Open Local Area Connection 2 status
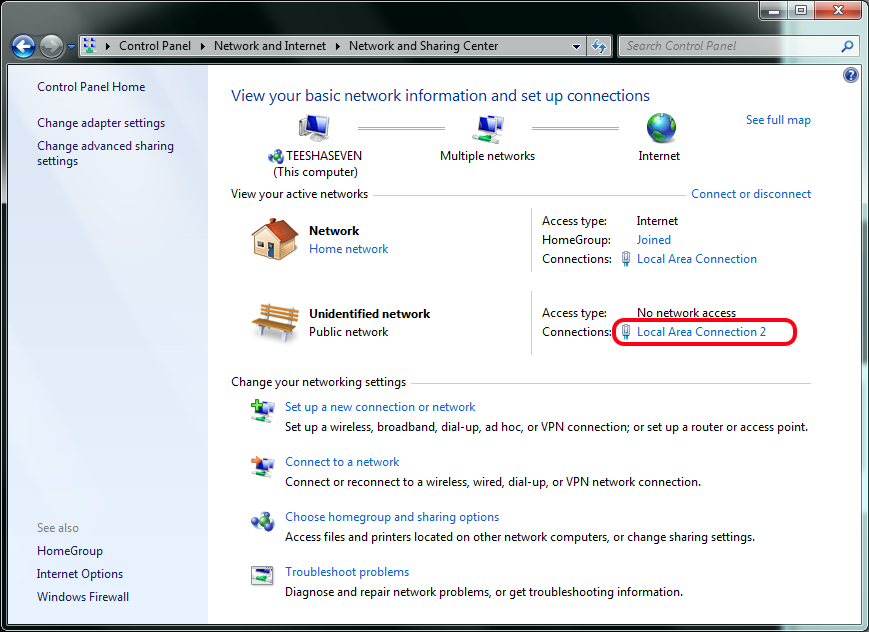Screen dimensions: 869x632 701,332
